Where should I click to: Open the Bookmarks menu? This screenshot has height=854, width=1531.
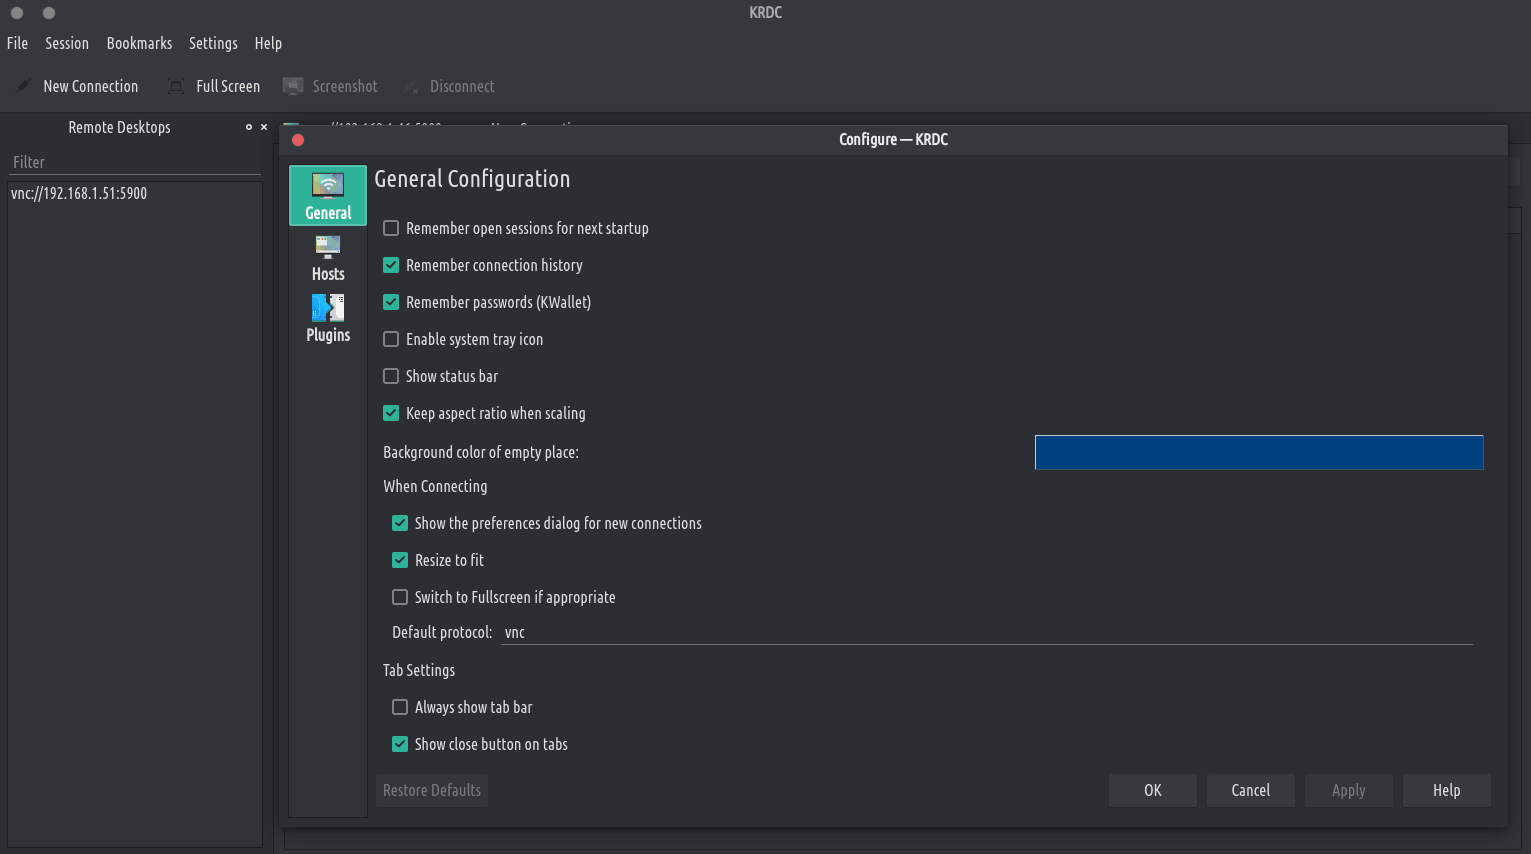[x=139, y=43]
